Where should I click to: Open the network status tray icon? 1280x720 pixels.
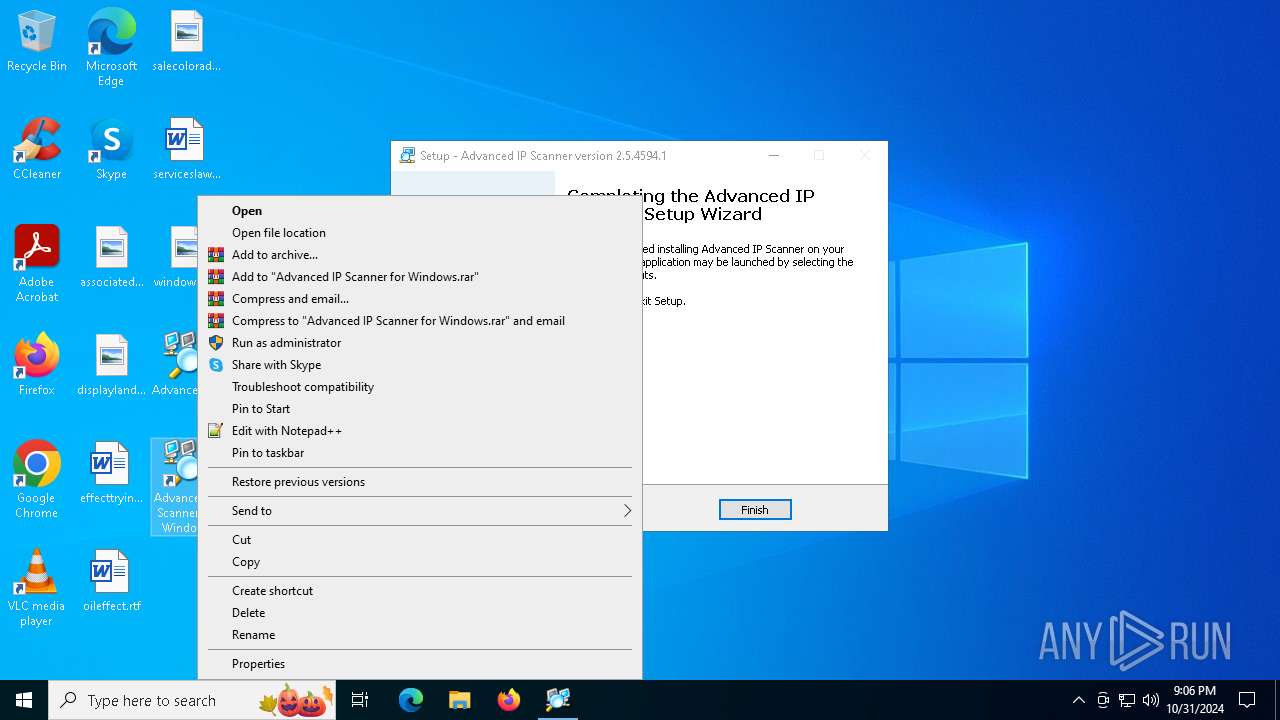[1127, 700]
